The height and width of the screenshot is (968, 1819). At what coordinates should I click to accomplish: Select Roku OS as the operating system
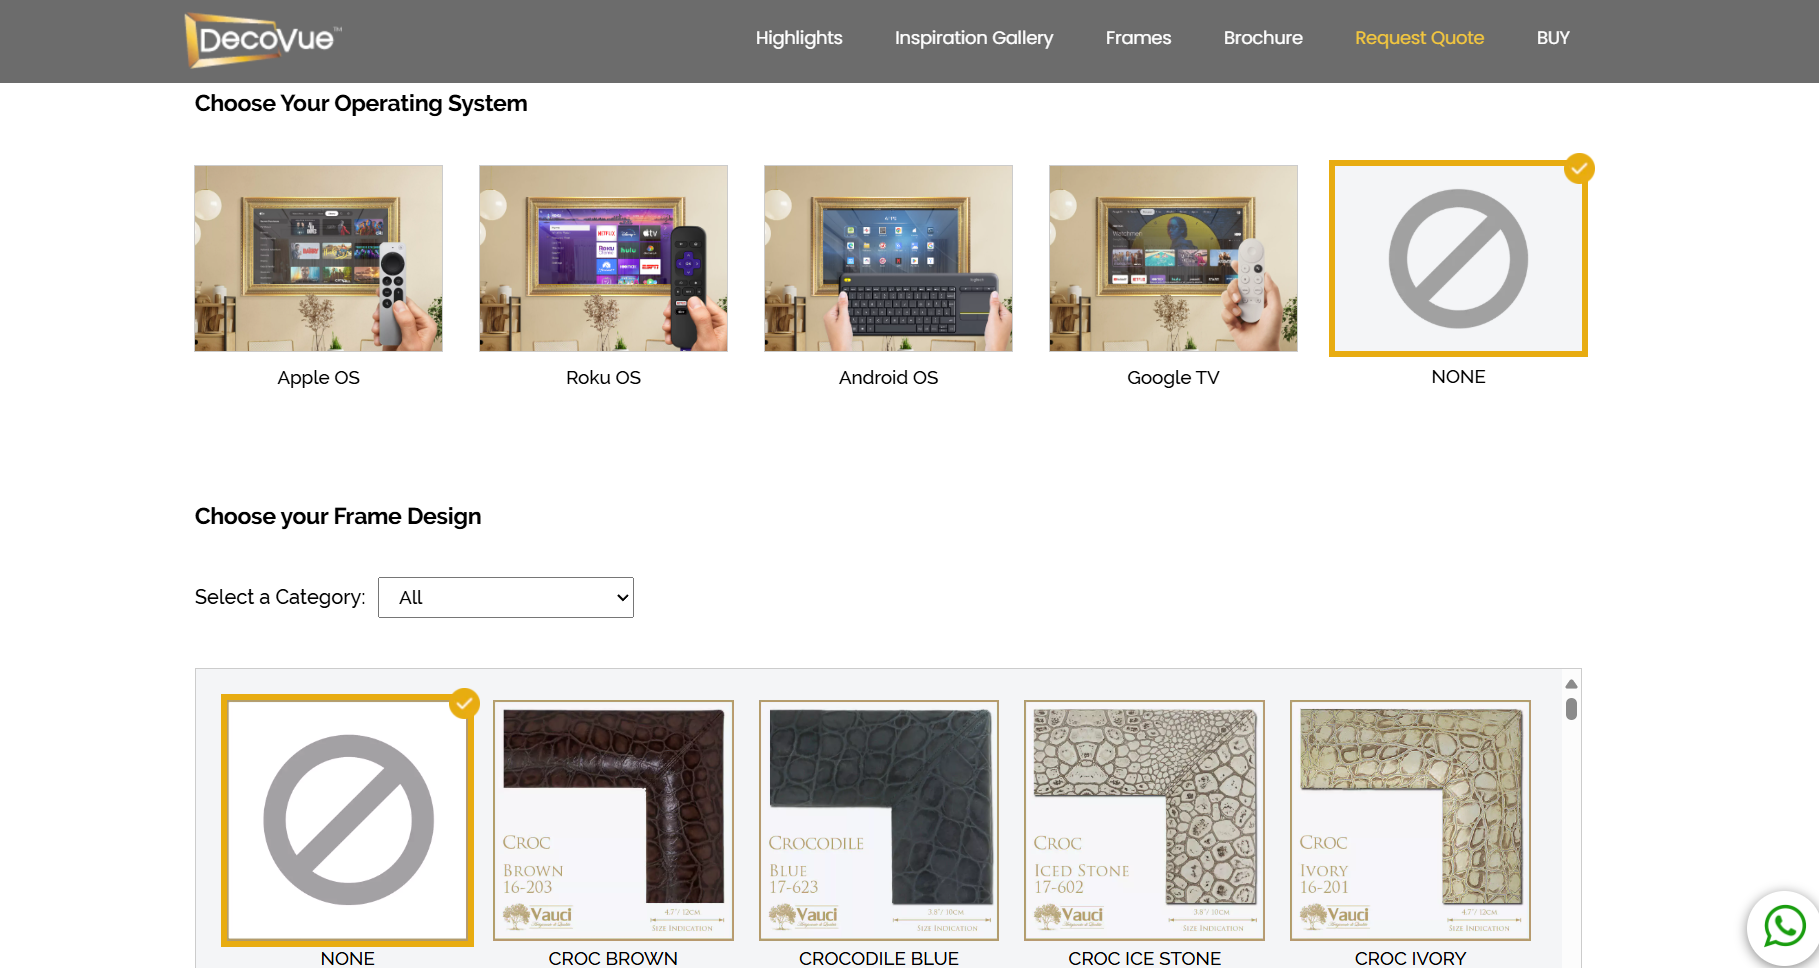click(x=603, y=258)
